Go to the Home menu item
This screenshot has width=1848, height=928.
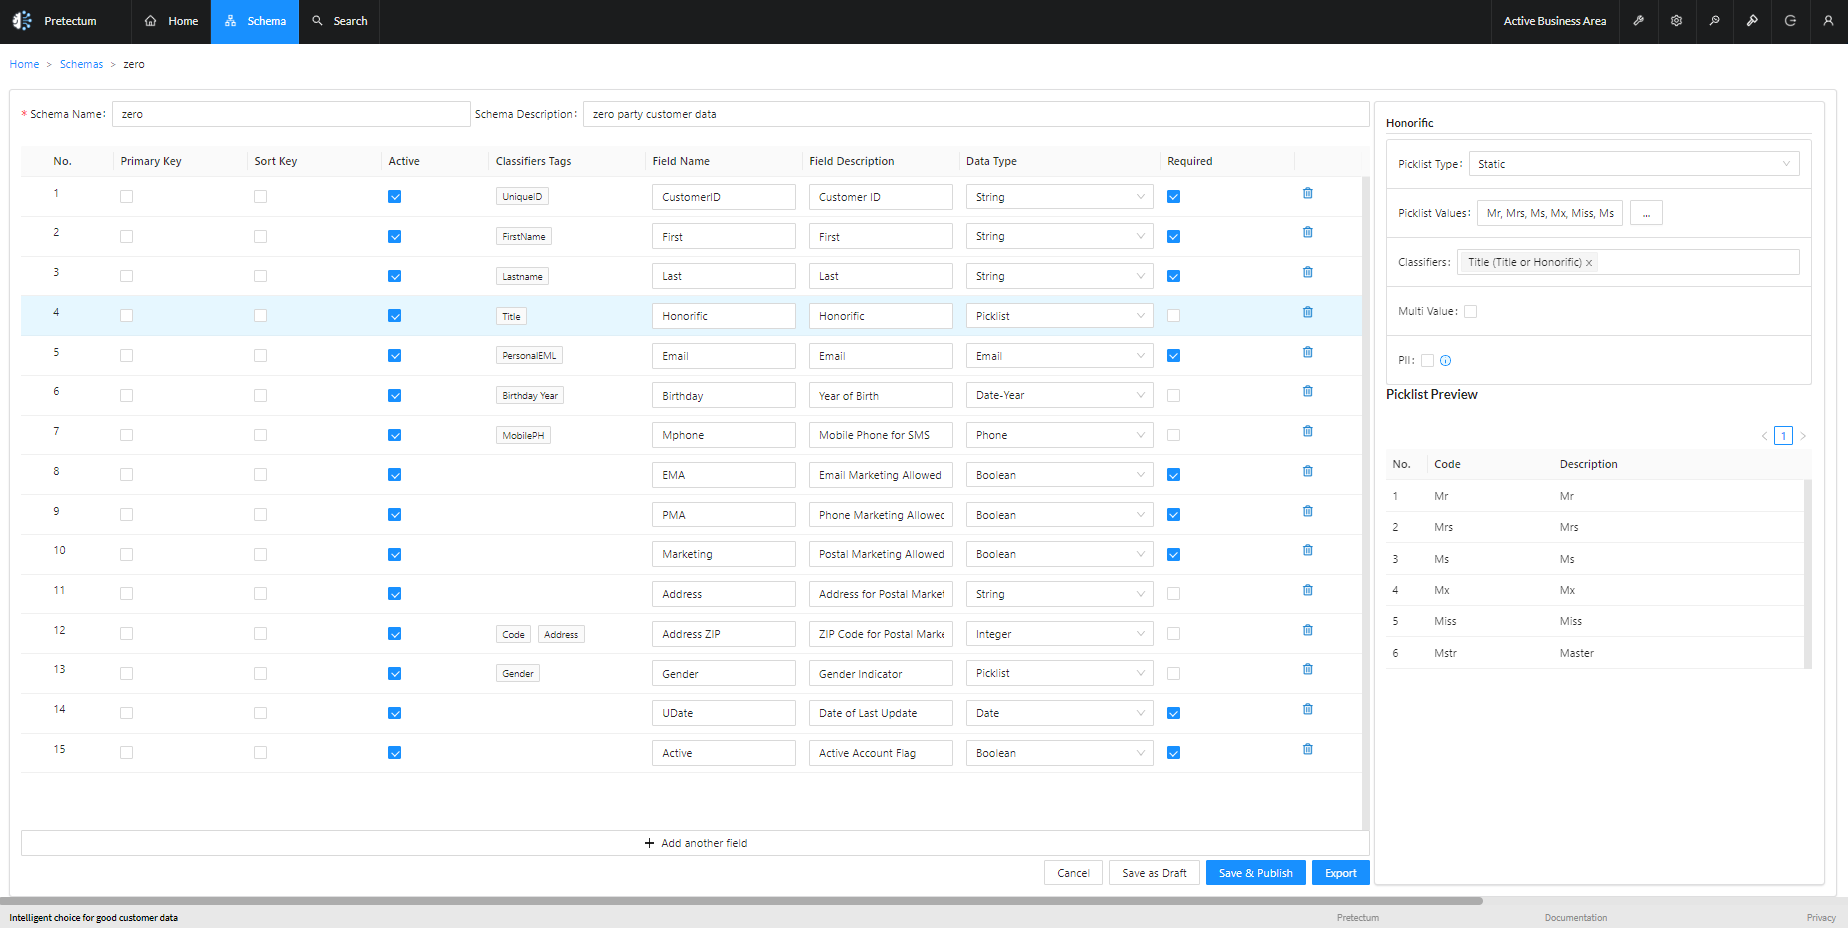[171, 21]
